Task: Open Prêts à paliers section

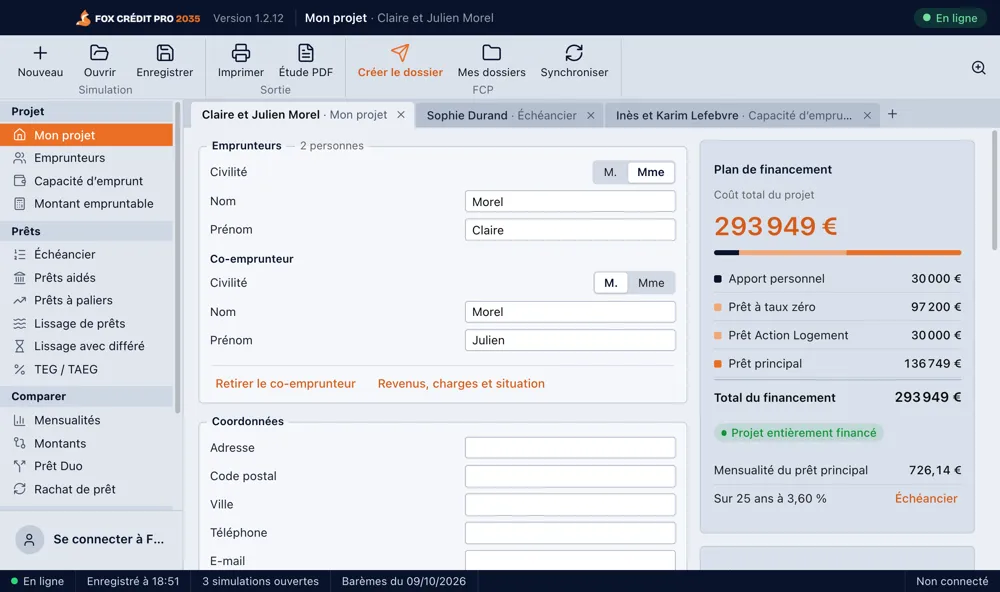Action: tap(87, 300)
